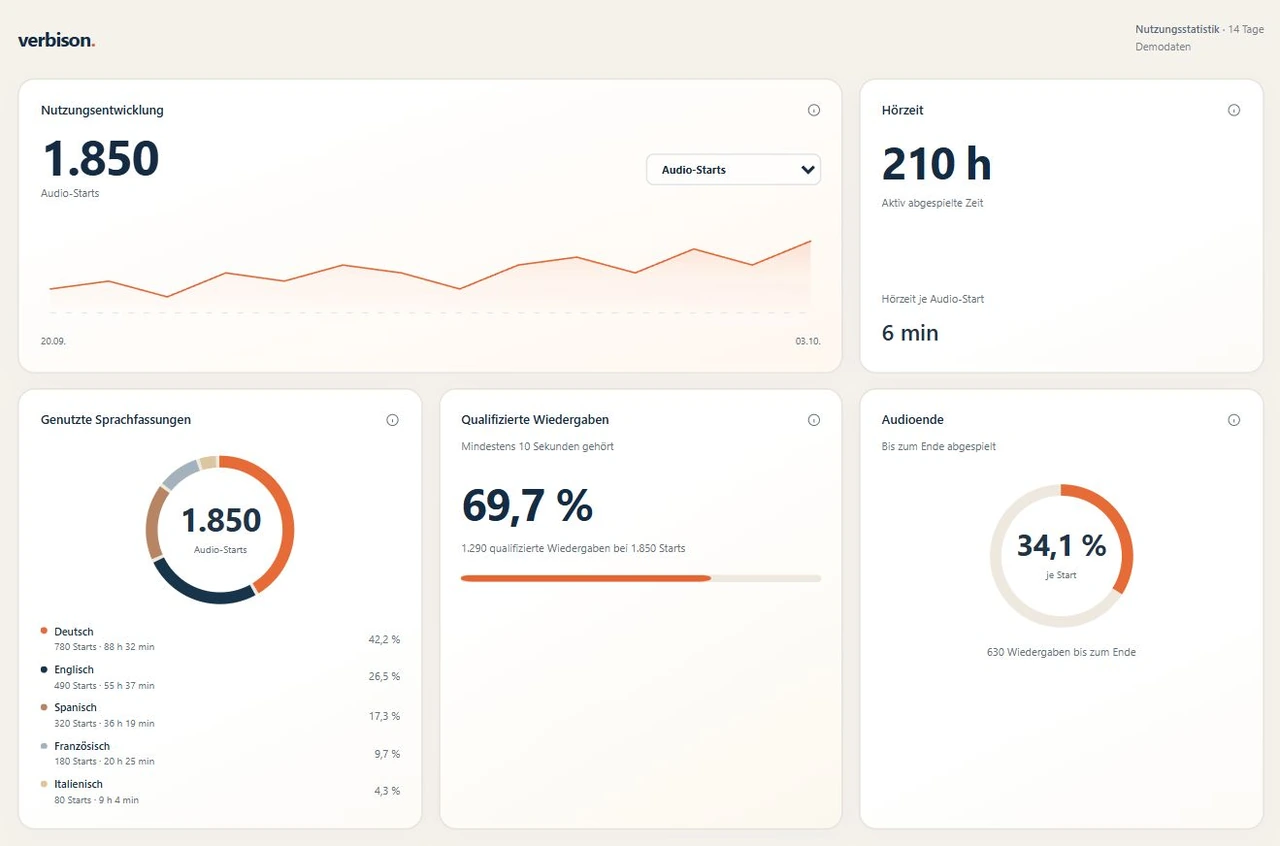The width and height of the screenshot is (1280, 846).
Task: Click the 34,1 % donut chart
Action: 1061,556
